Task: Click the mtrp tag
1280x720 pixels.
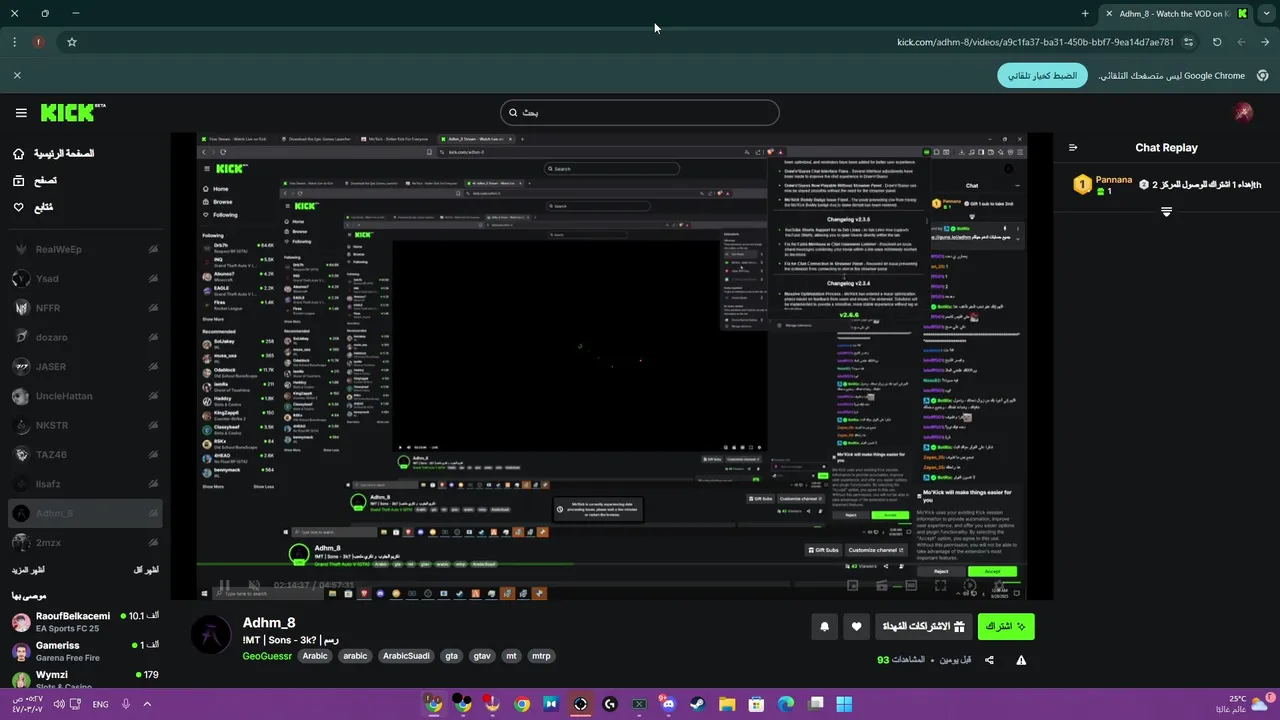Action: coord(541,656)
